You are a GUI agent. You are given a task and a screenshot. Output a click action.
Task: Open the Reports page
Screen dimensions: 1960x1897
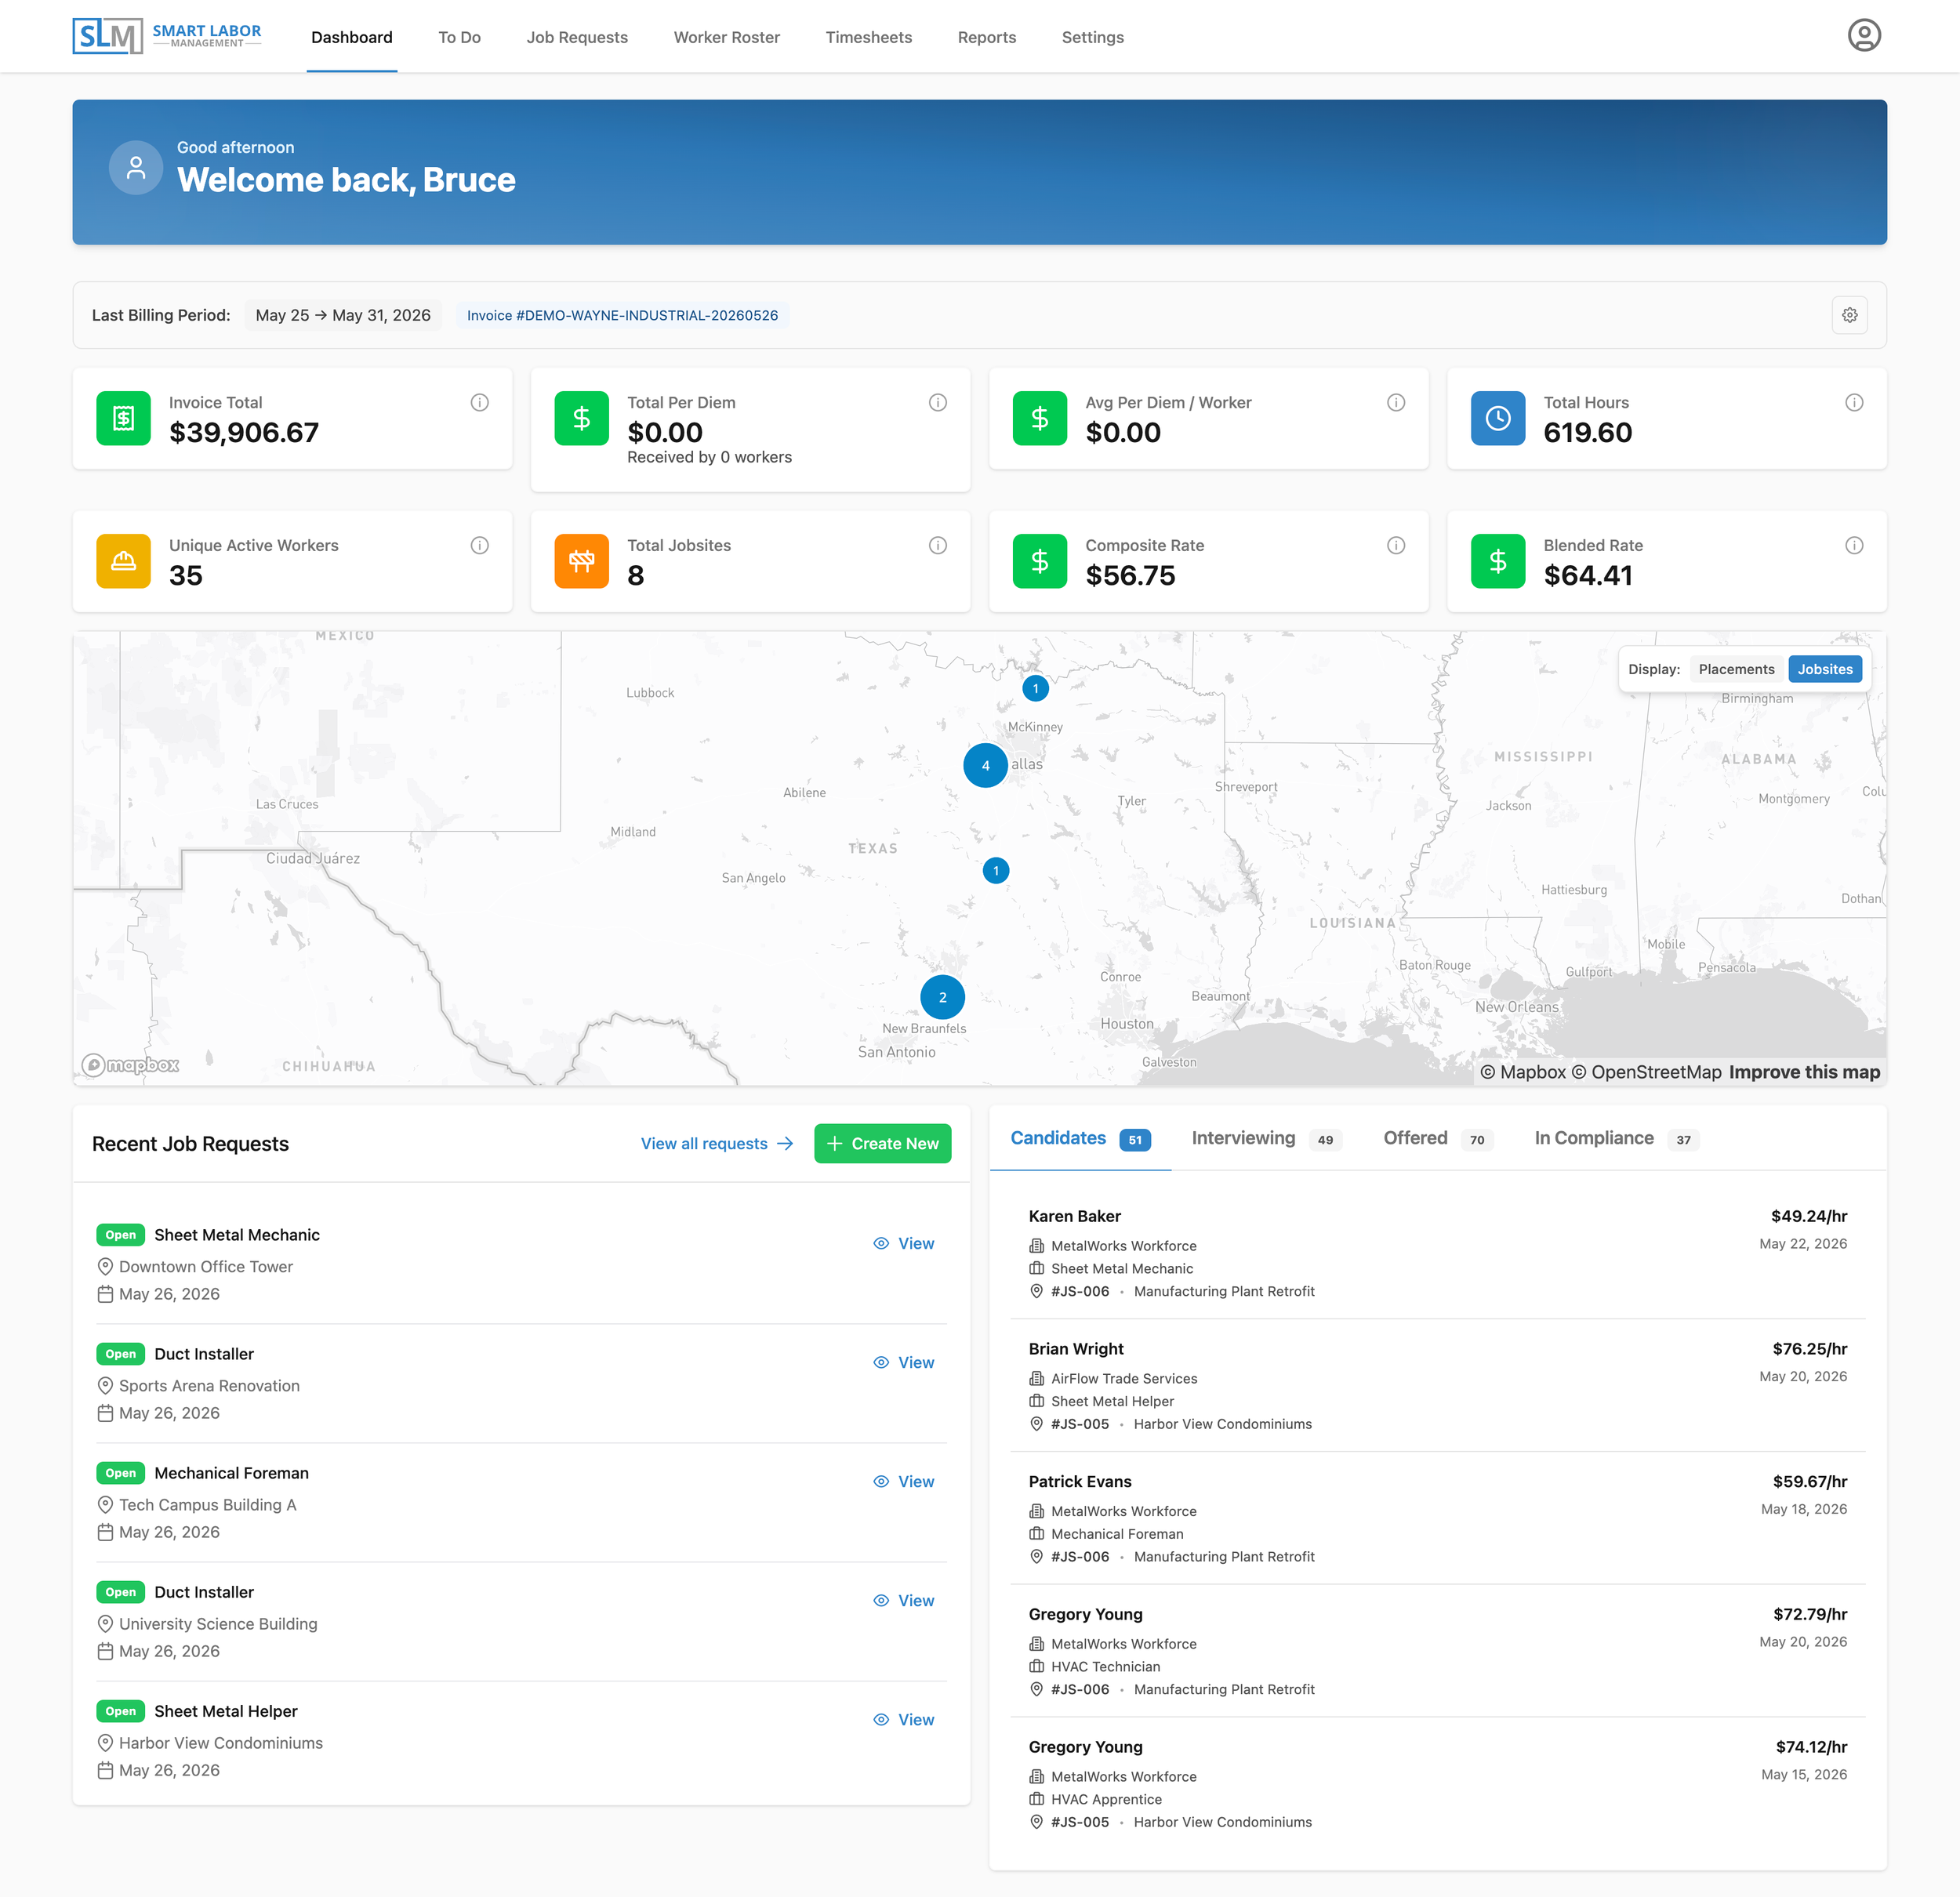pyautogui.click(x=986, y=37)
